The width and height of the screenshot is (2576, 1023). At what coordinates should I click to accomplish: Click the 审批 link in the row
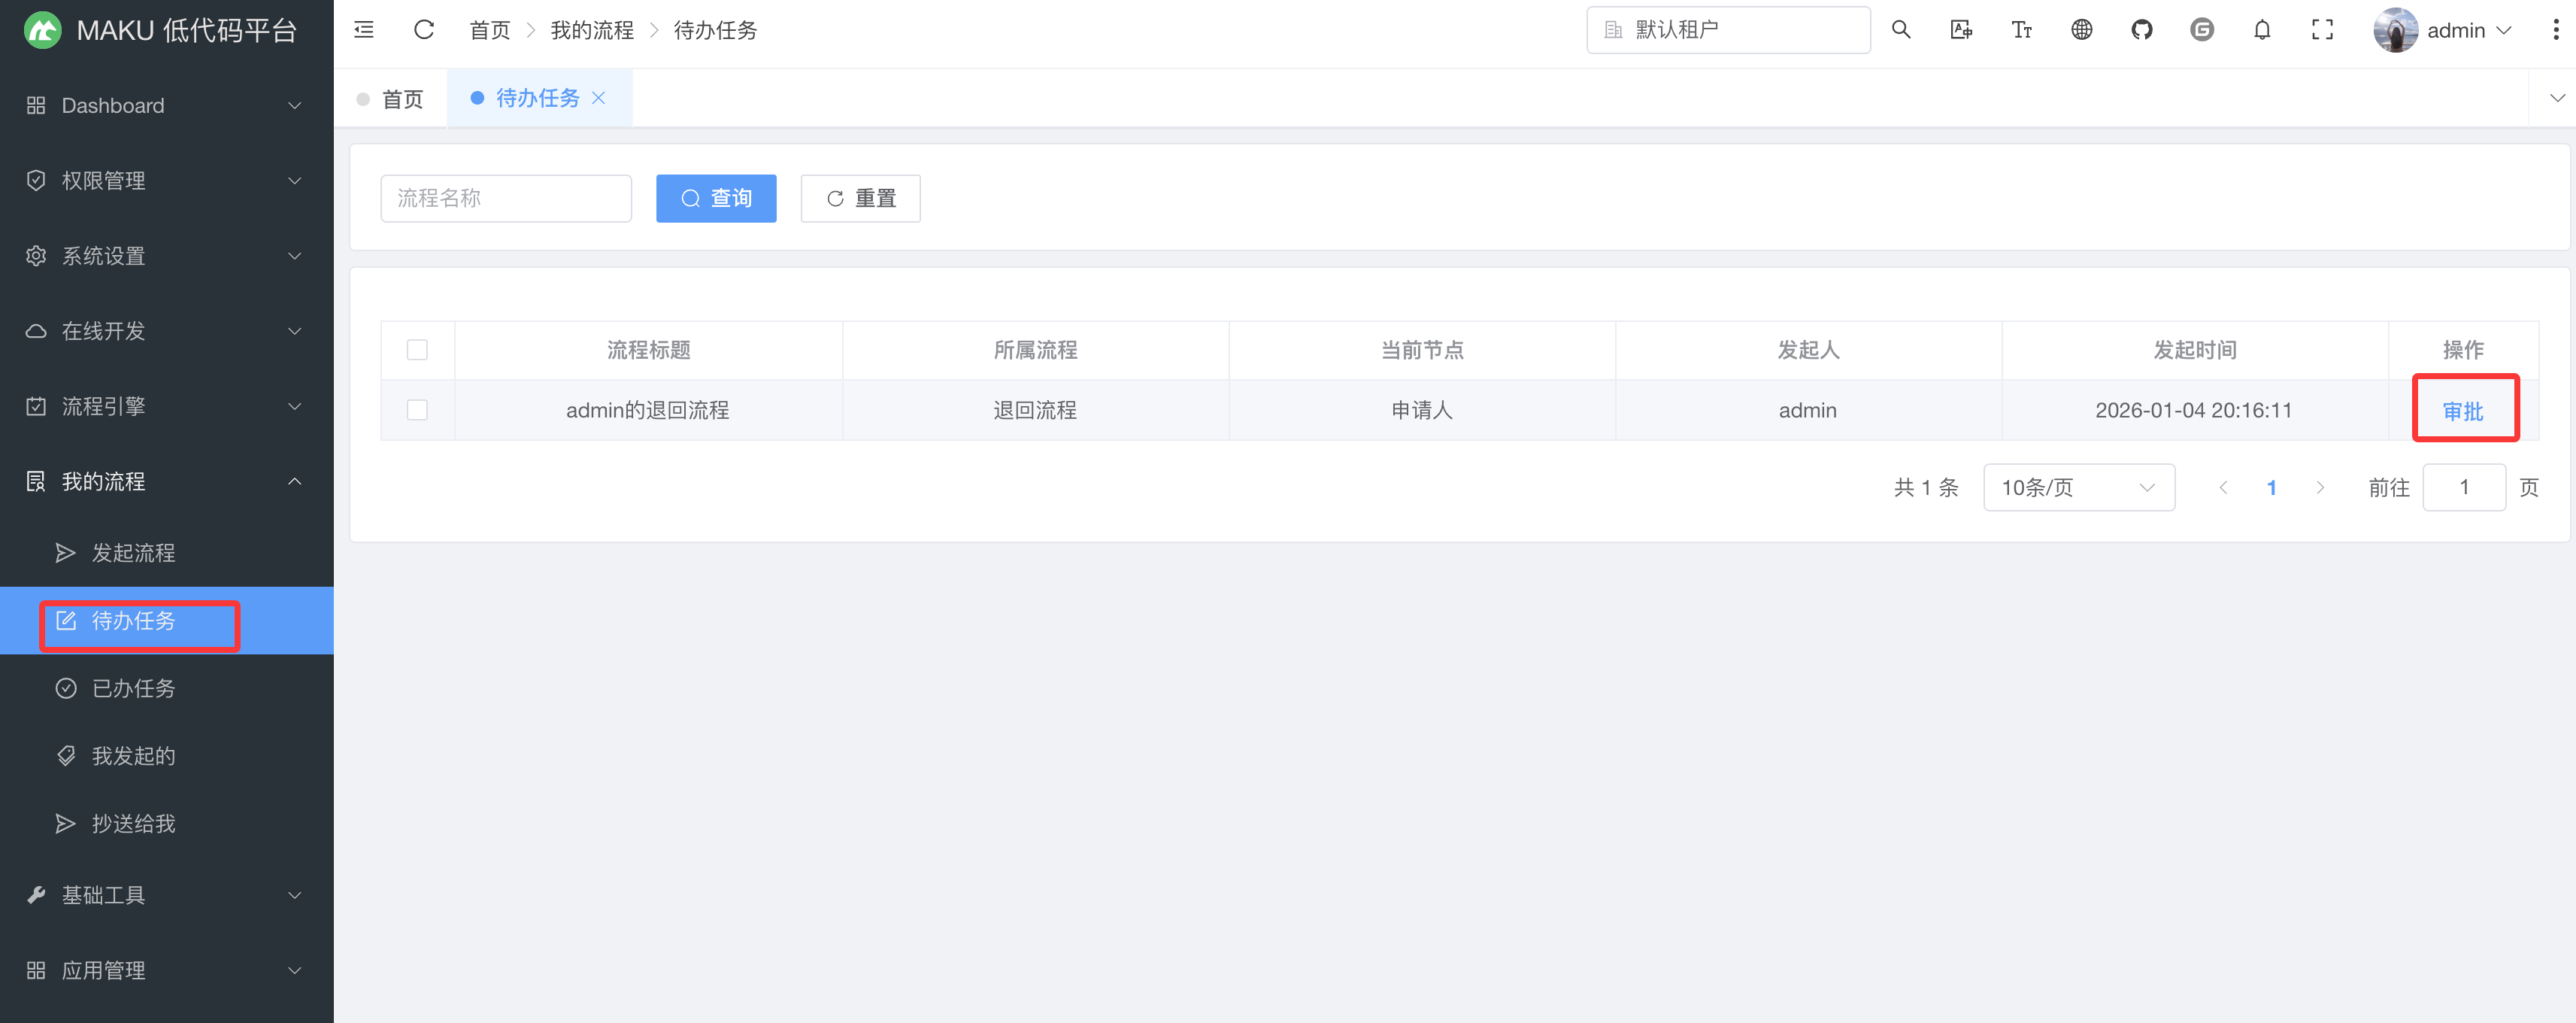[x=2462, y=411]
